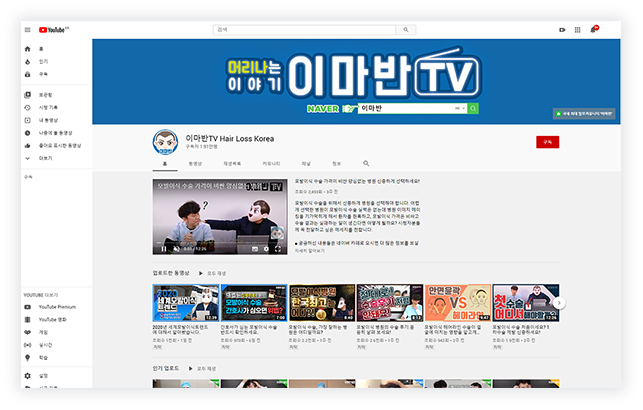Click the featured video progress bar
The image size is (643, 410).
click(x=220, y=243)
